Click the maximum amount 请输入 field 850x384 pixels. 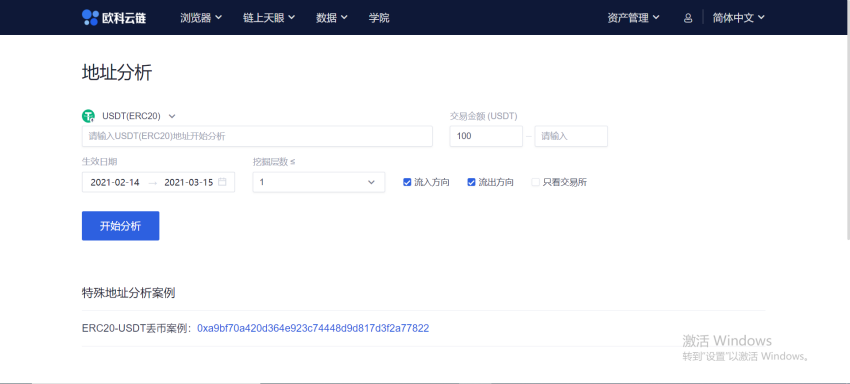point(571,136)
